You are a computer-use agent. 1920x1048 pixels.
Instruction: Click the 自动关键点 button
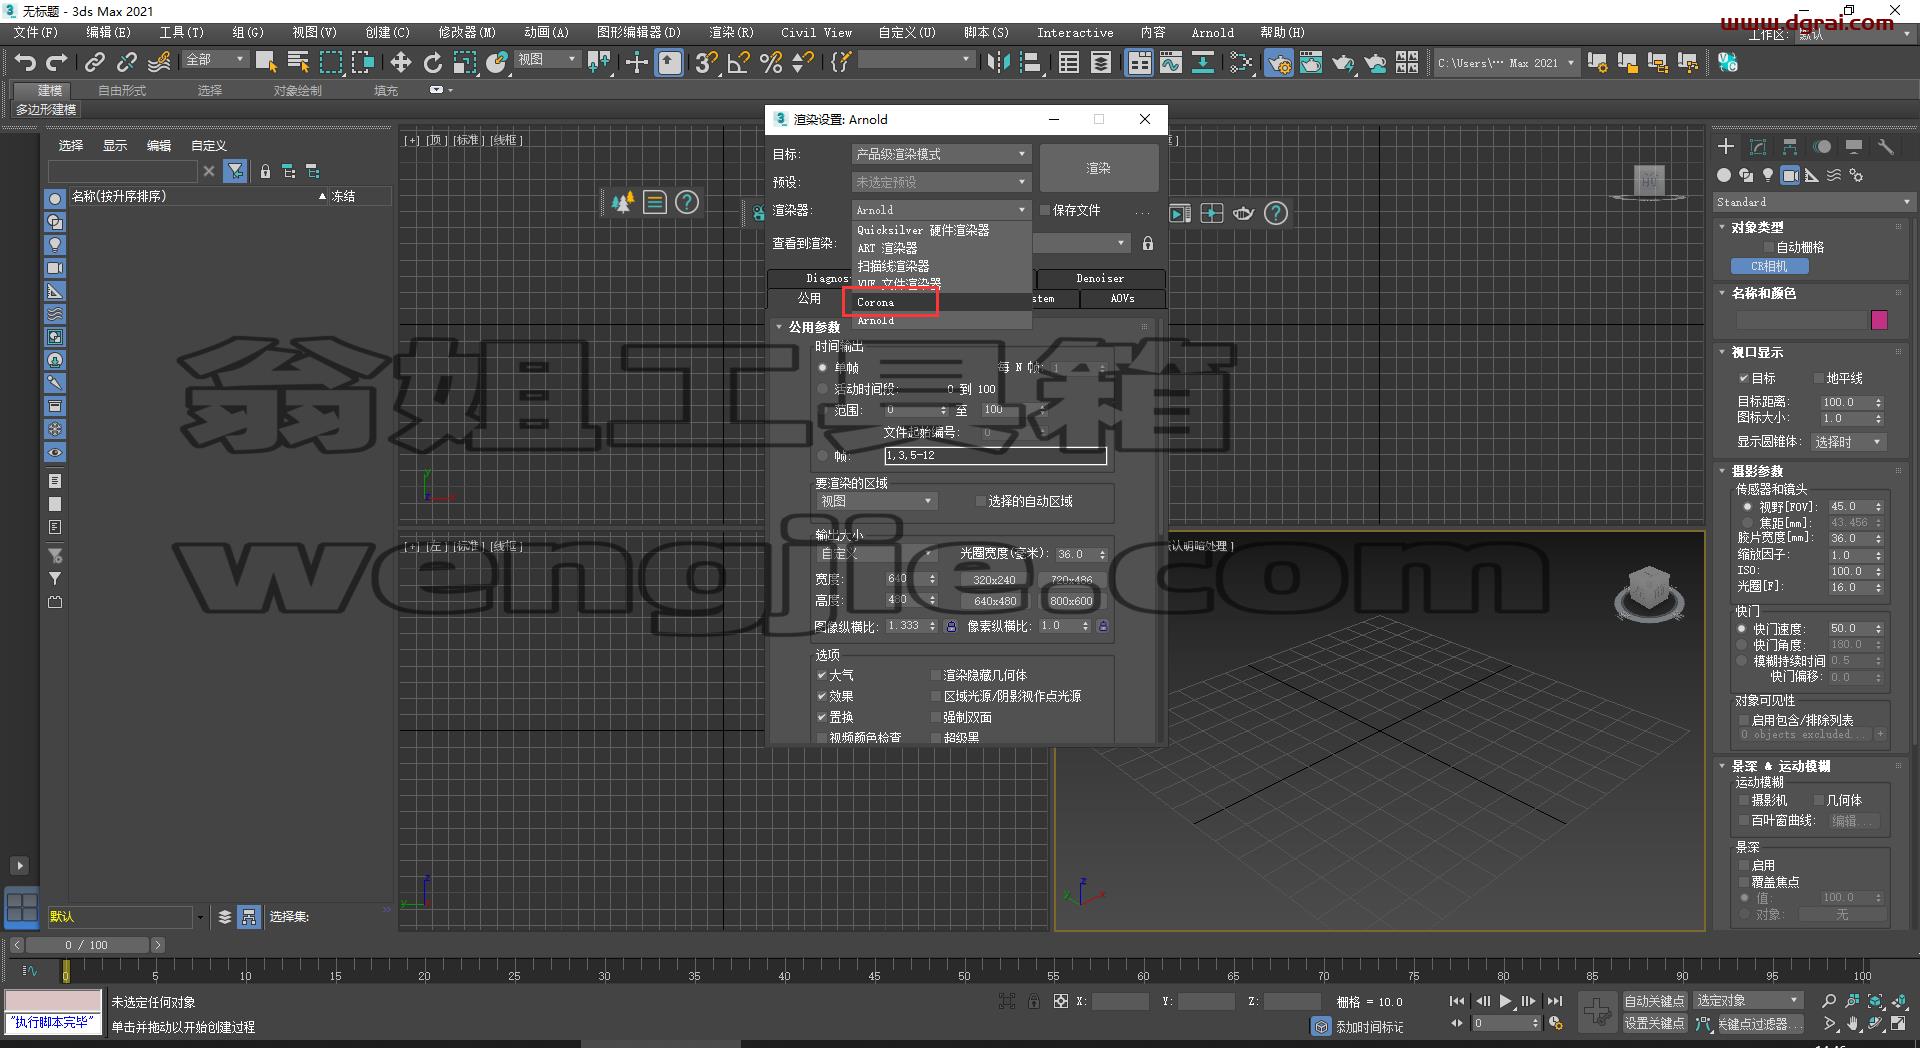click(x=1654, y=1001)
